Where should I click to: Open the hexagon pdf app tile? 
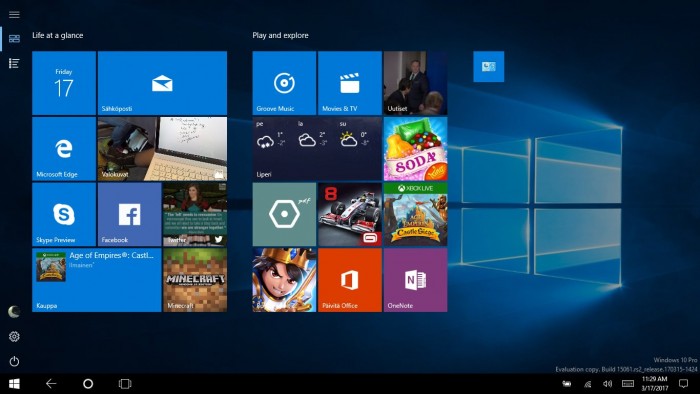click(284, 215)
